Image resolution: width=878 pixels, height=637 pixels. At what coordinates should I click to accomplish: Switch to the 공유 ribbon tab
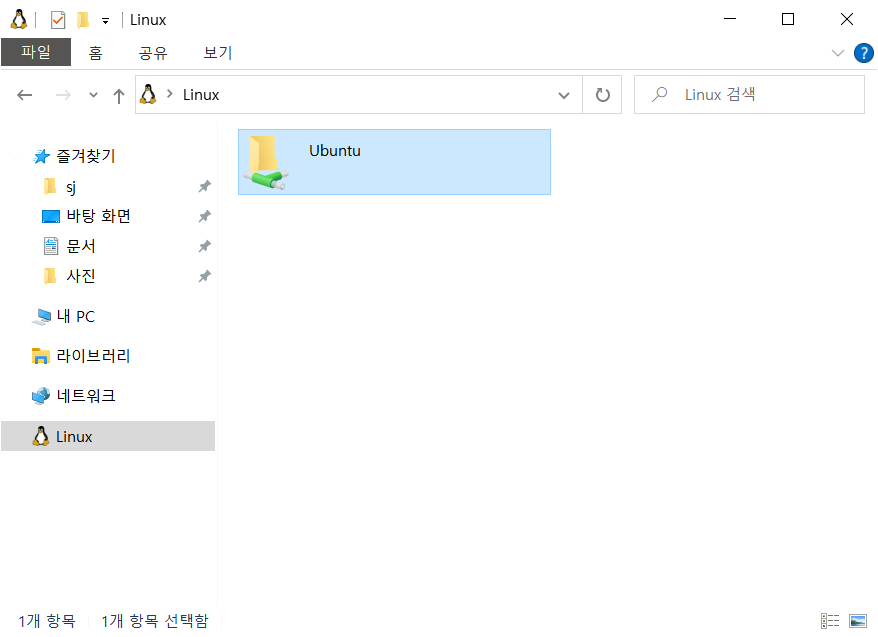tap(153, 53)
